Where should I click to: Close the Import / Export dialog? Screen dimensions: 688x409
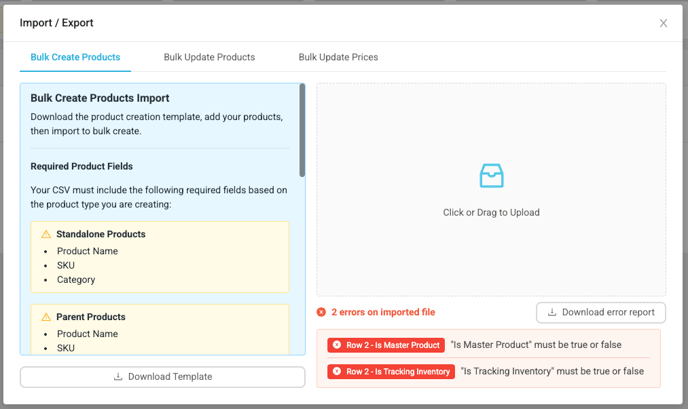[663, 23]
